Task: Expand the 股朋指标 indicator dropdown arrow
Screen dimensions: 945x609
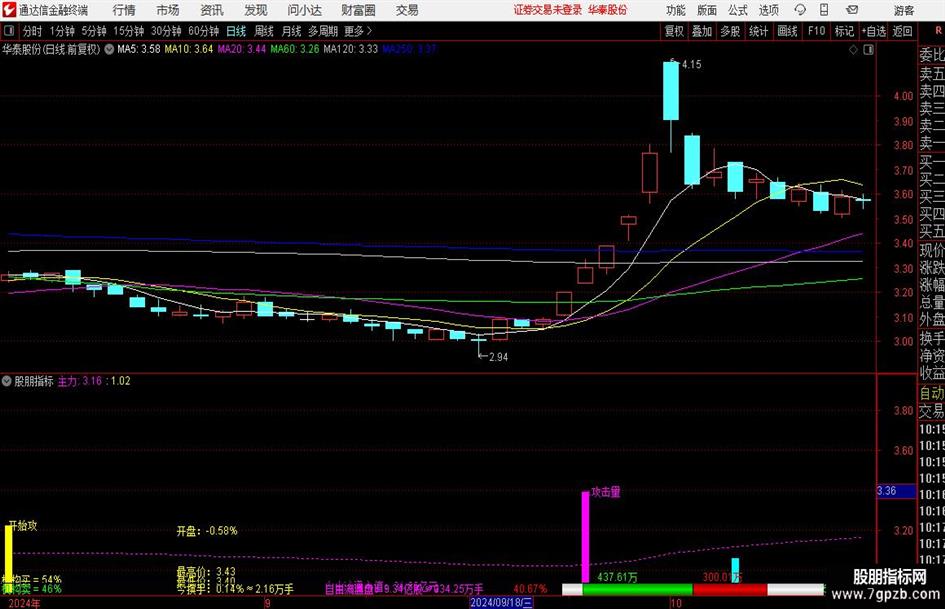Action: tap(7, 381)
